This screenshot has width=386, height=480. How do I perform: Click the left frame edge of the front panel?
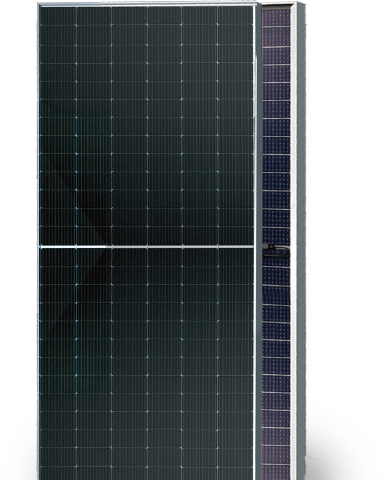pyautogui.click(x=38, y=243)
